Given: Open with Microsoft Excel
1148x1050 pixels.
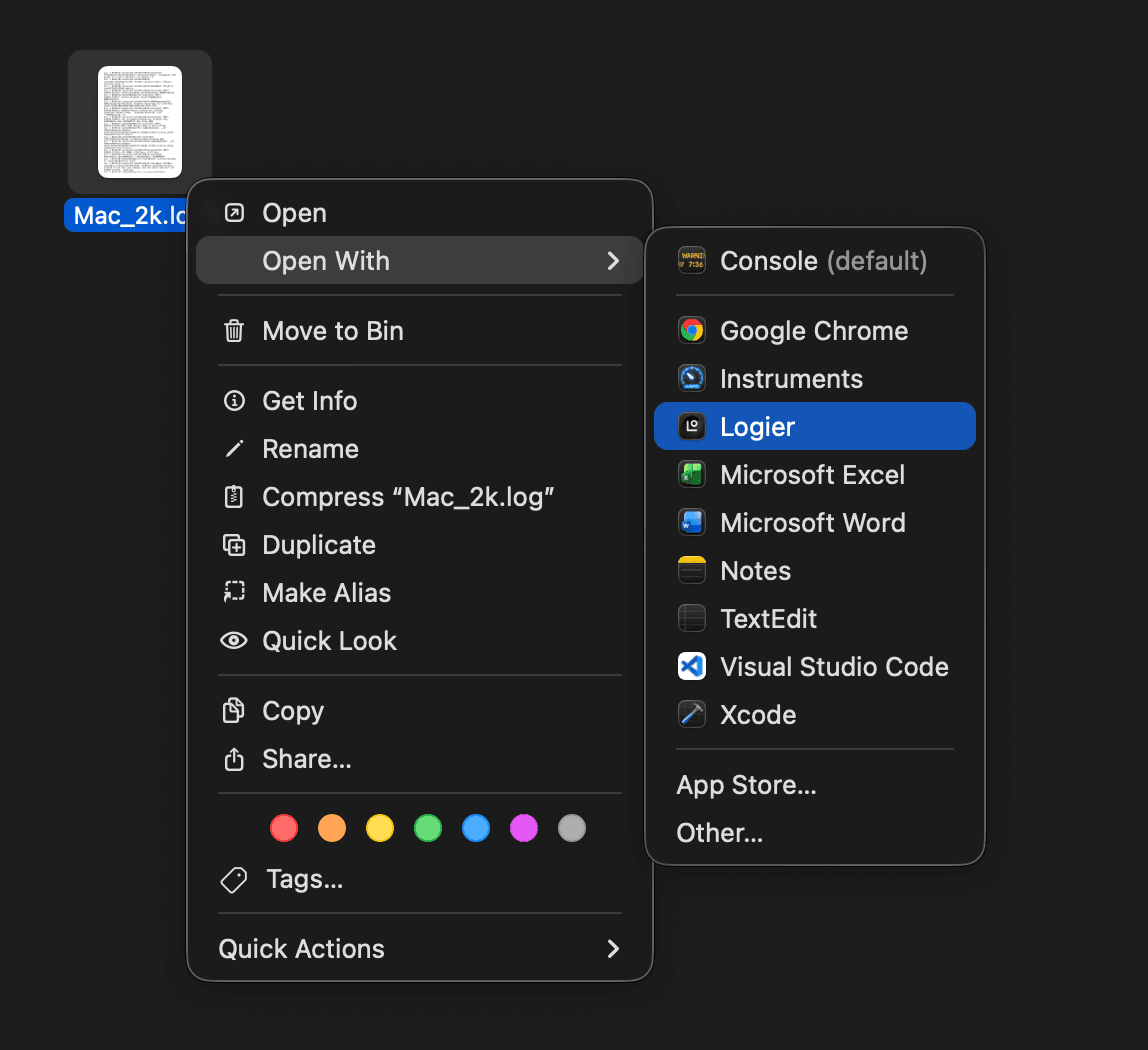Looking at the screenshot, I should [815, 474].
